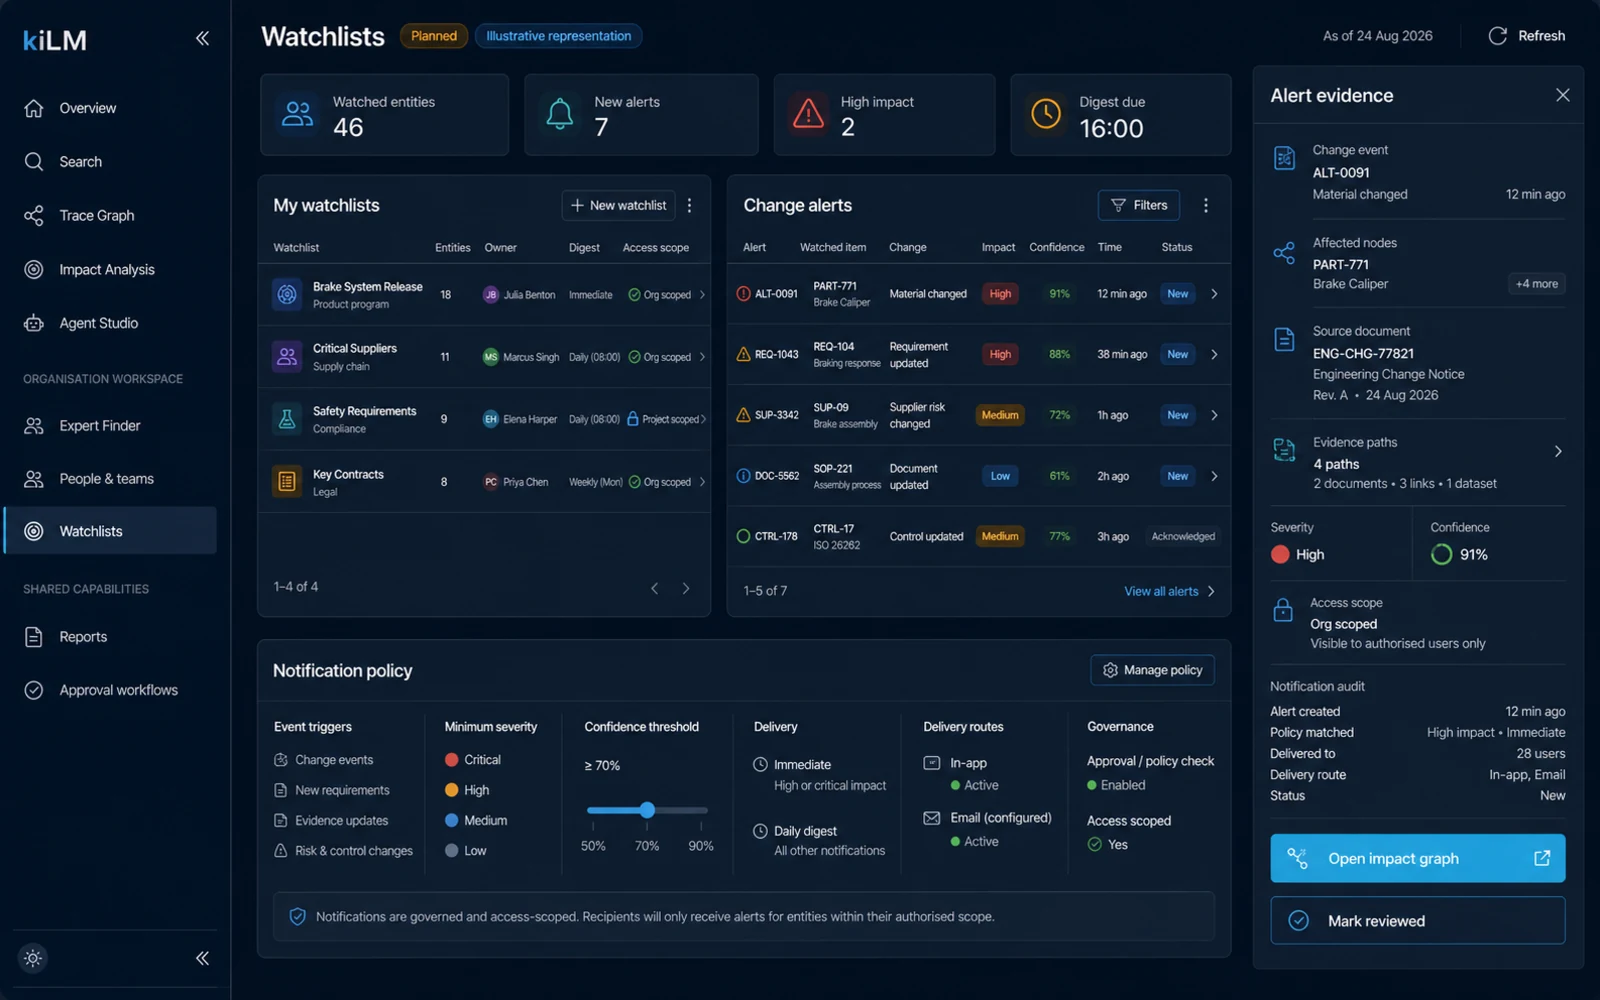Viewport: 1600px width, 1000px height.
Task: Open Change alerts more options menu
Action: tap(1206, 205)
